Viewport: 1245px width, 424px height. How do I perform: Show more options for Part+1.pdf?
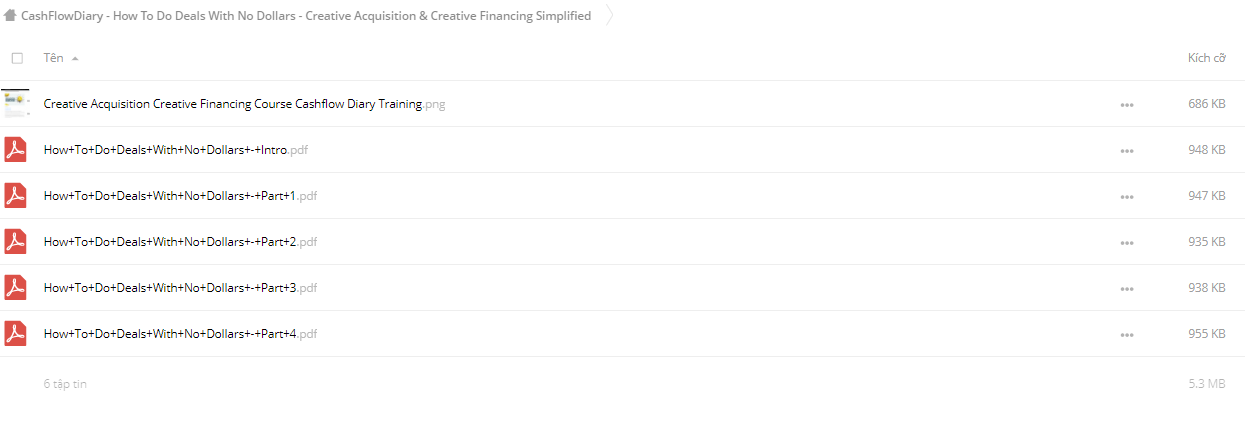pyautogui.click(x=1127, y=196)
